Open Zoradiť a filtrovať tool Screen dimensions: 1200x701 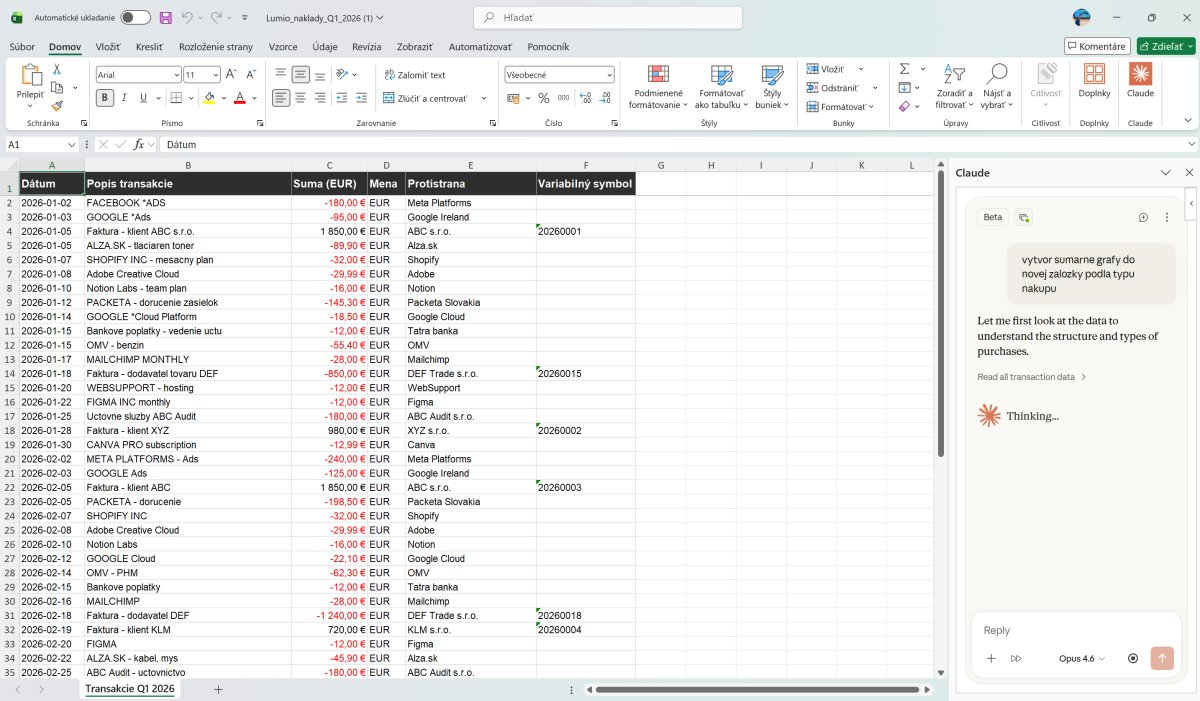(x=951, y=85)
